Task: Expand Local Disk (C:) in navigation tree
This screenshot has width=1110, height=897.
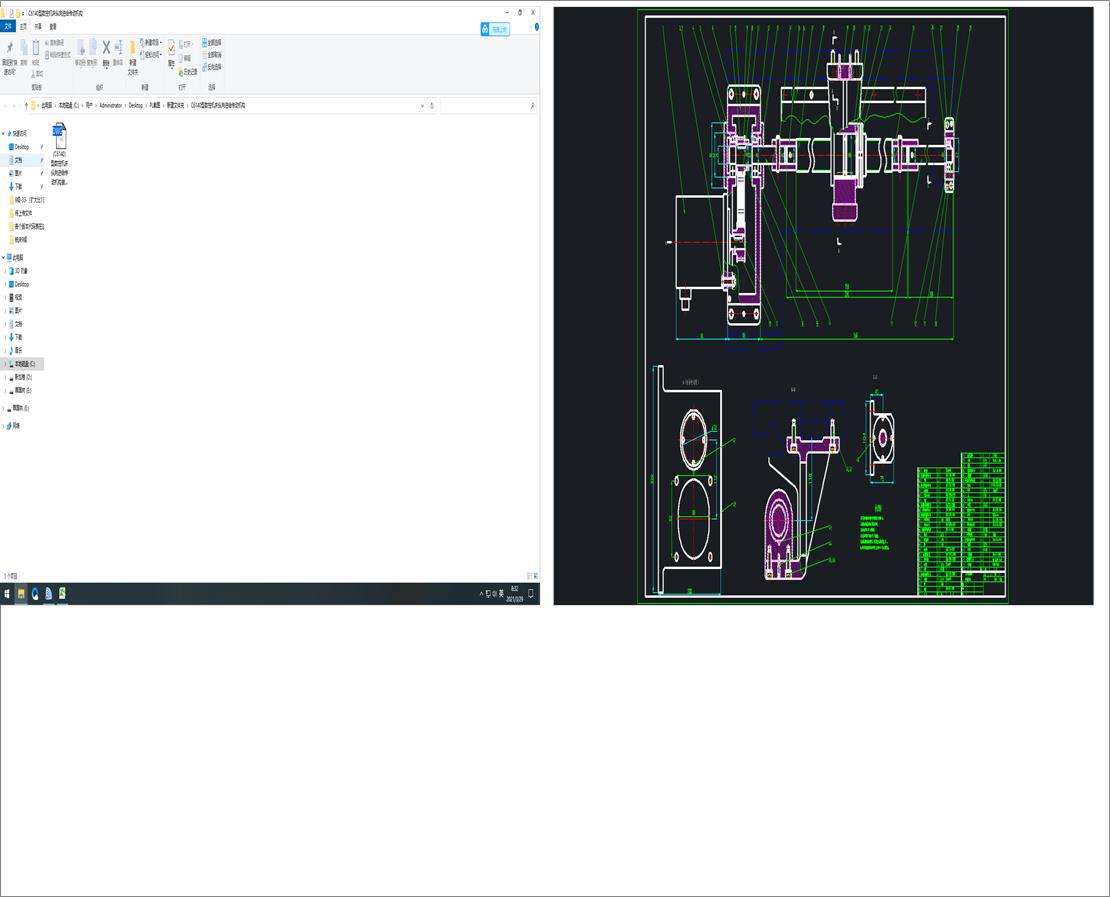Action: tap(6, 363)
